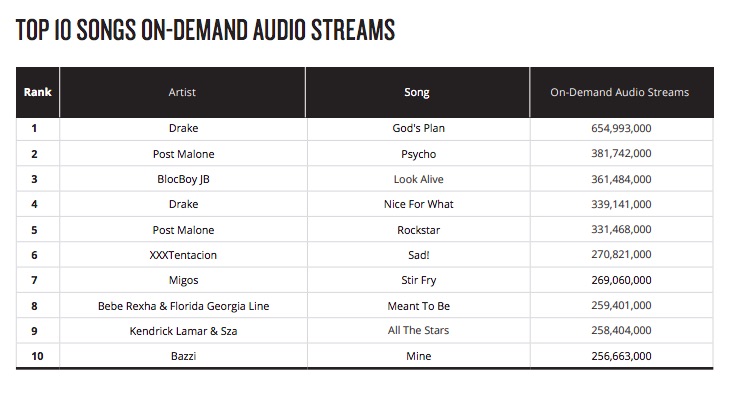The image size is (731, 394).
Task: Select the rank 10 number cell
Action: point(37,356)
